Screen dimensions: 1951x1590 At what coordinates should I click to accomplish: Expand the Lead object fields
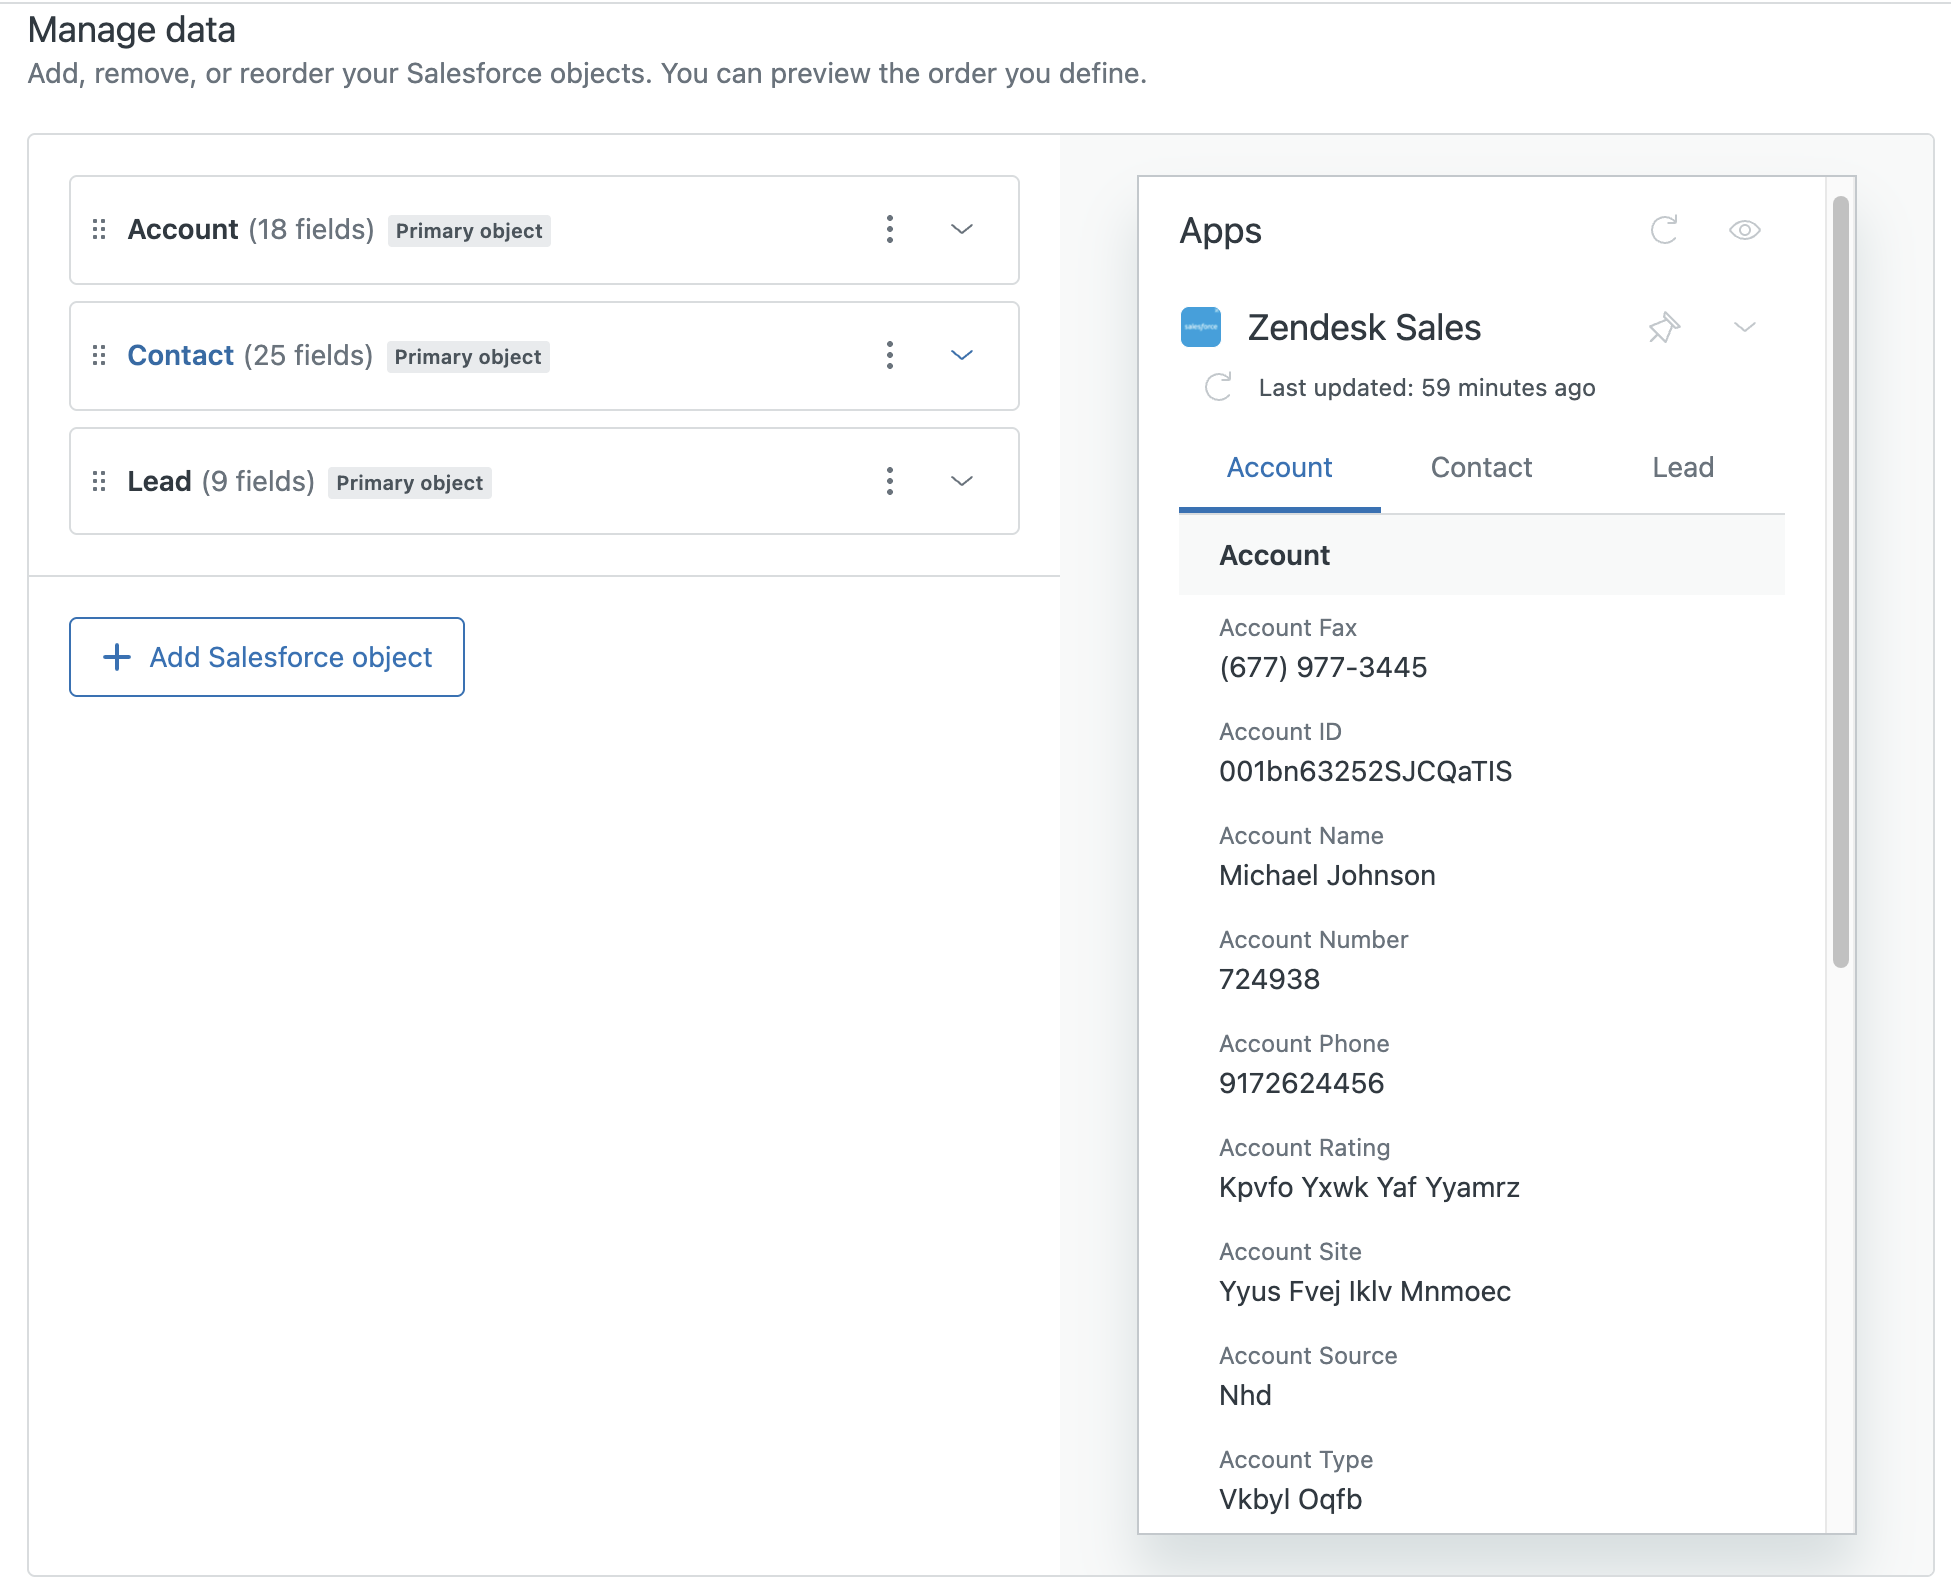coord(961,482)
